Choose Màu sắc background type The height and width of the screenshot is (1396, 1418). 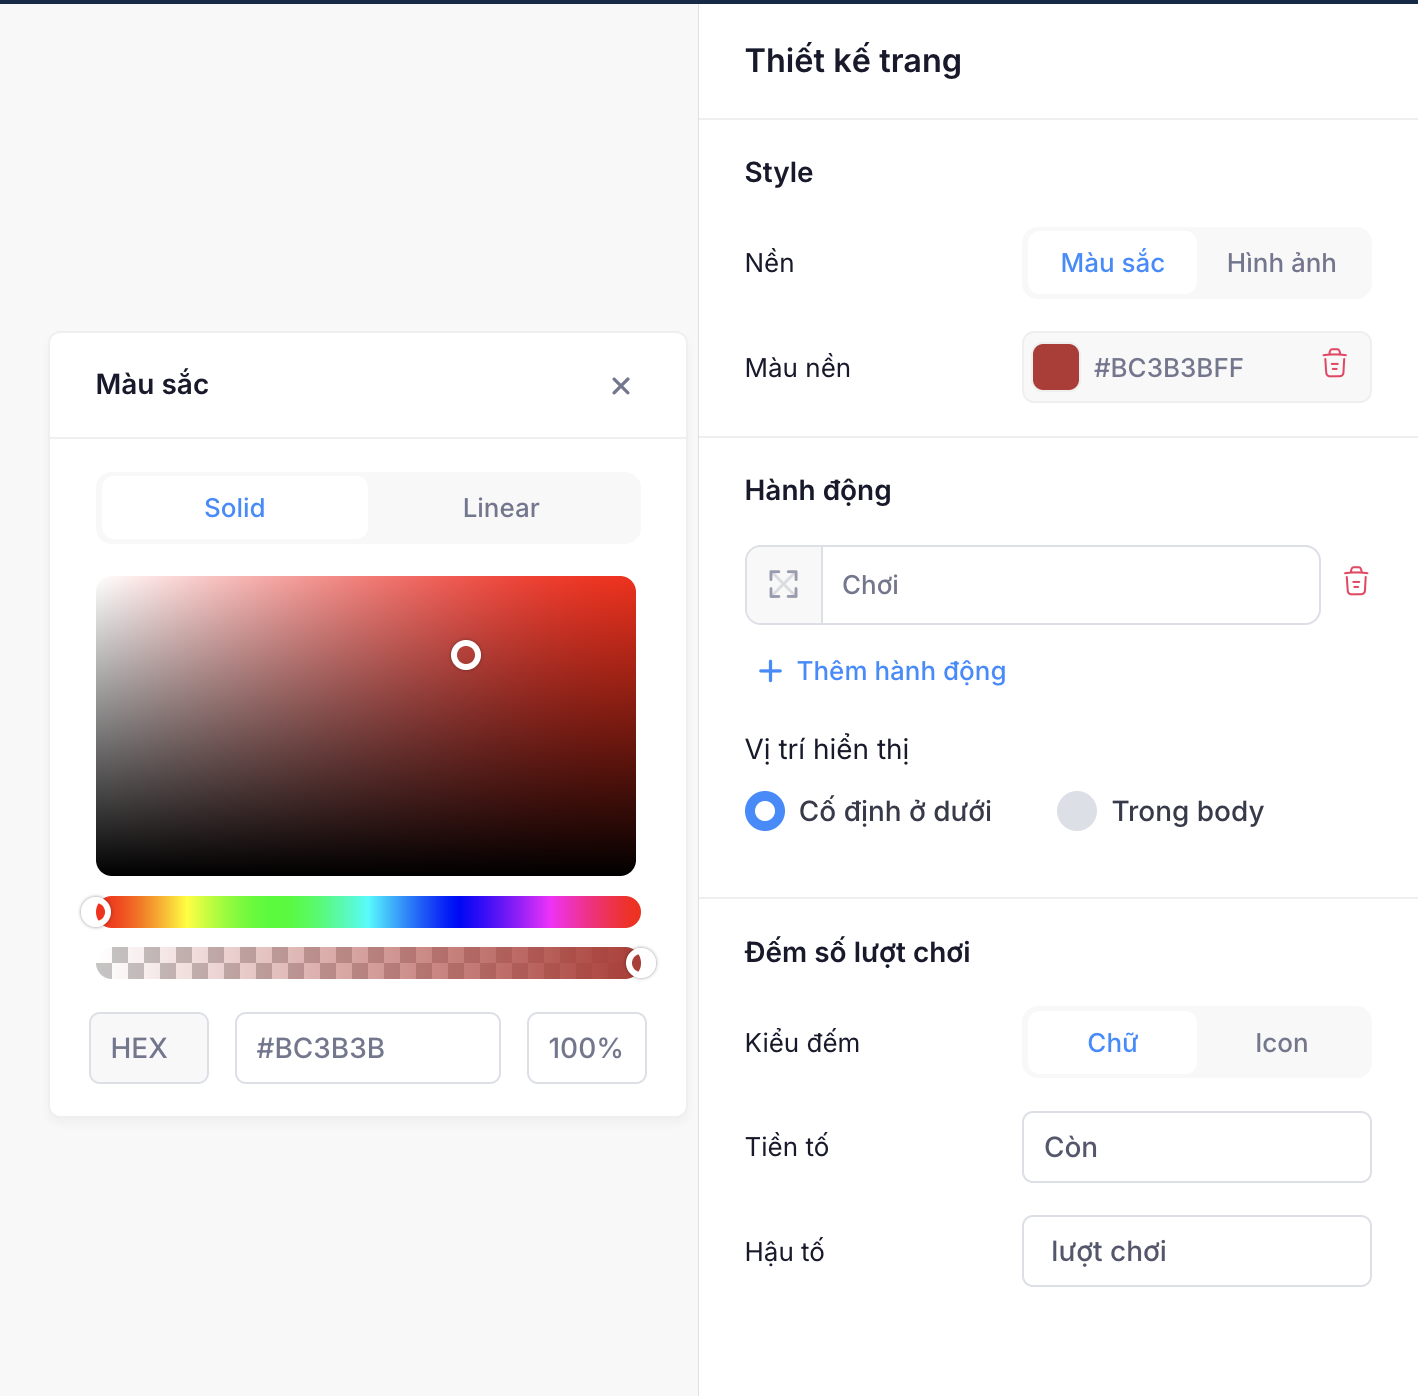[x=1112, y=263]
